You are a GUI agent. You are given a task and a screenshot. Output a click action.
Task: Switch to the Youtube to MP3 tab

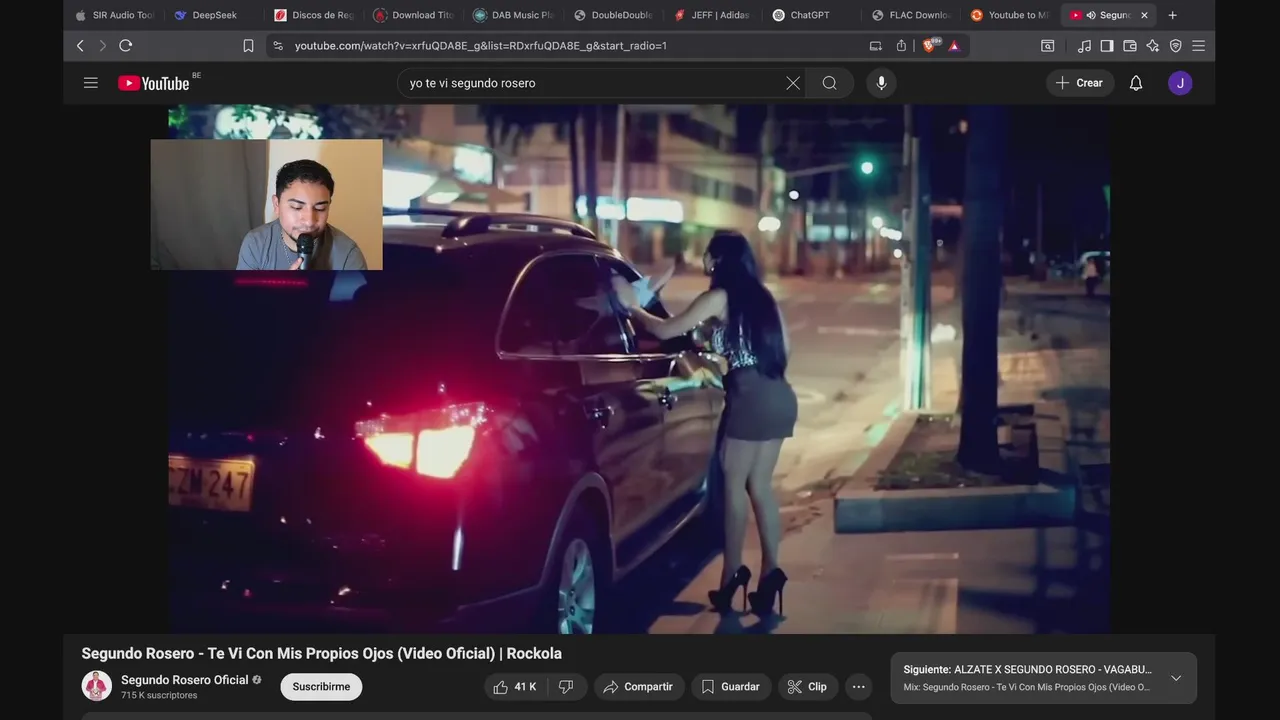click(x=1010, y=15)
